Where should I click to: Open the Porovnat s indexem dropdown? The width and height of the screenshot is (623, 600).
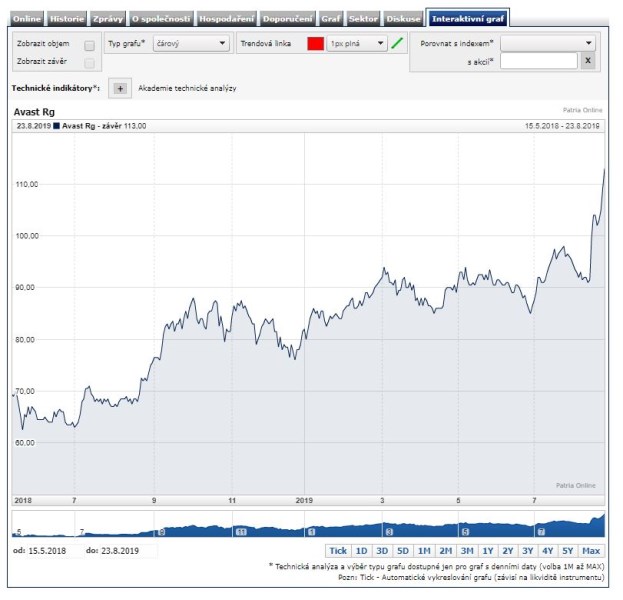(x=548, y=44)
